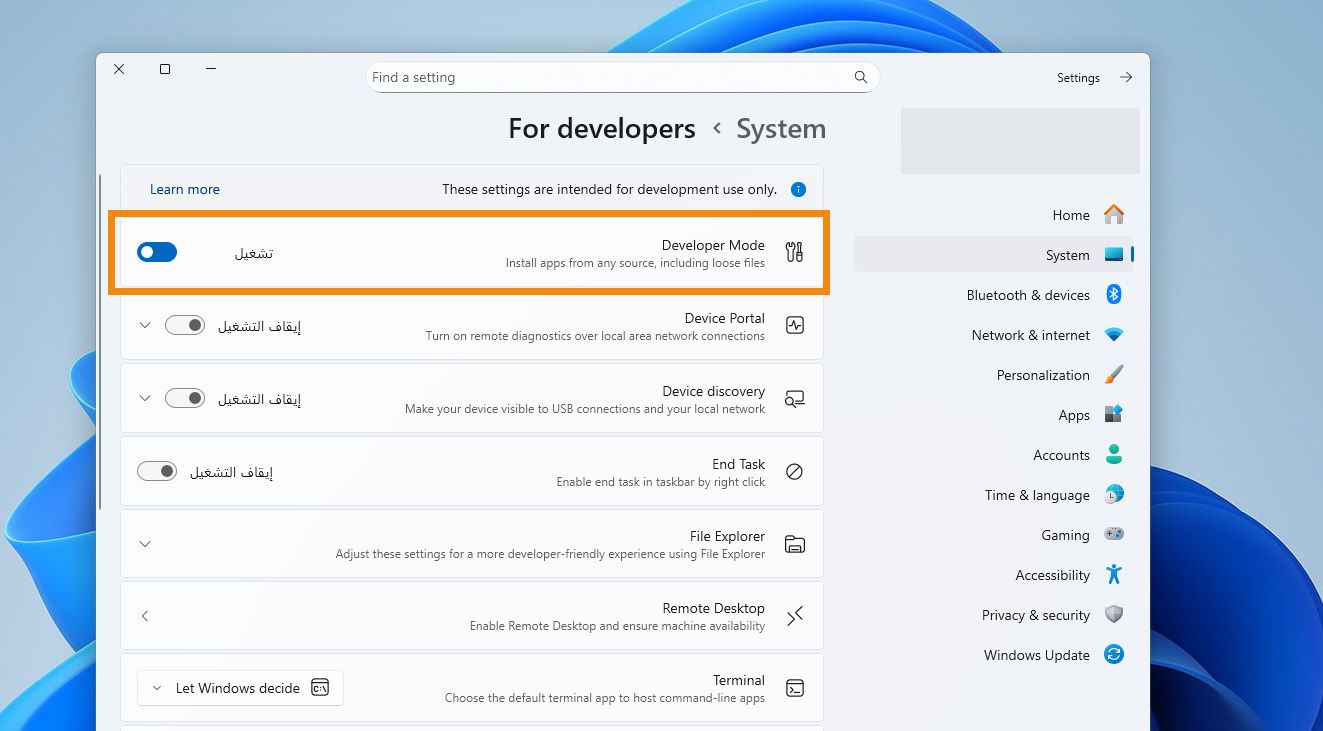Click the Accessibility figure icon
This screenshot has width=1323, height=731.
pos(1114,575)
